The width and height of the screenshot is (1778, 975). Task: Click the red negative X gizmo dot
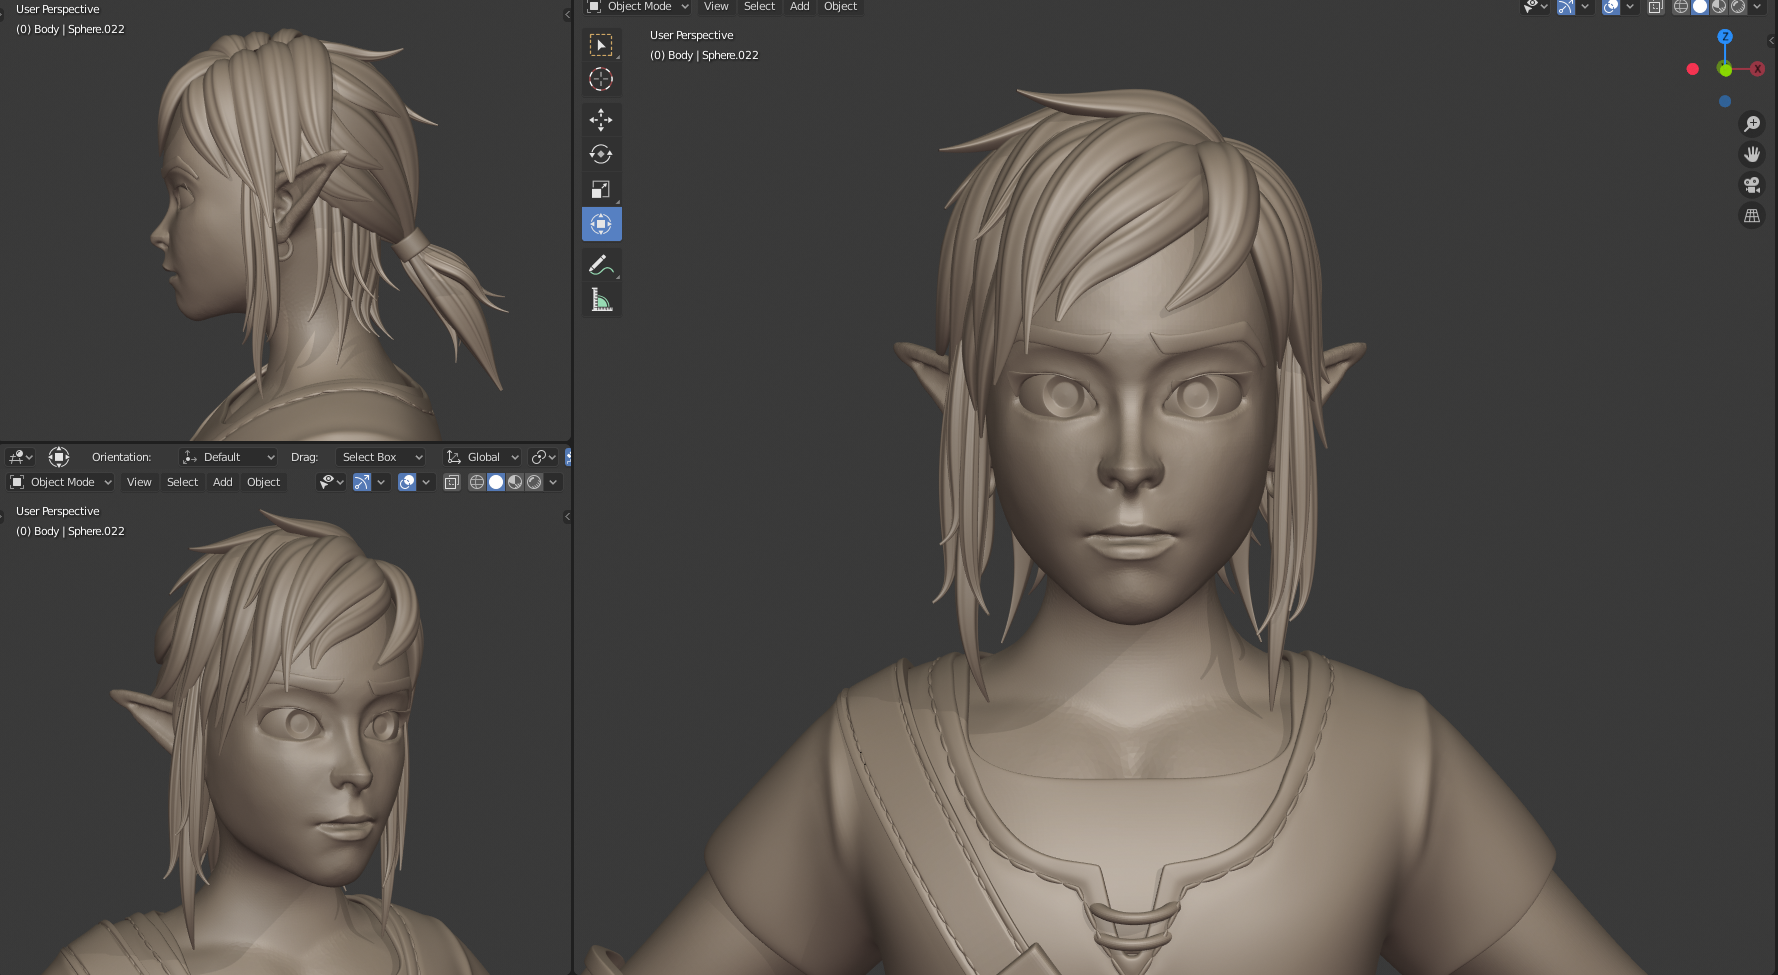pyautogui.click(x=1692, y=69)
